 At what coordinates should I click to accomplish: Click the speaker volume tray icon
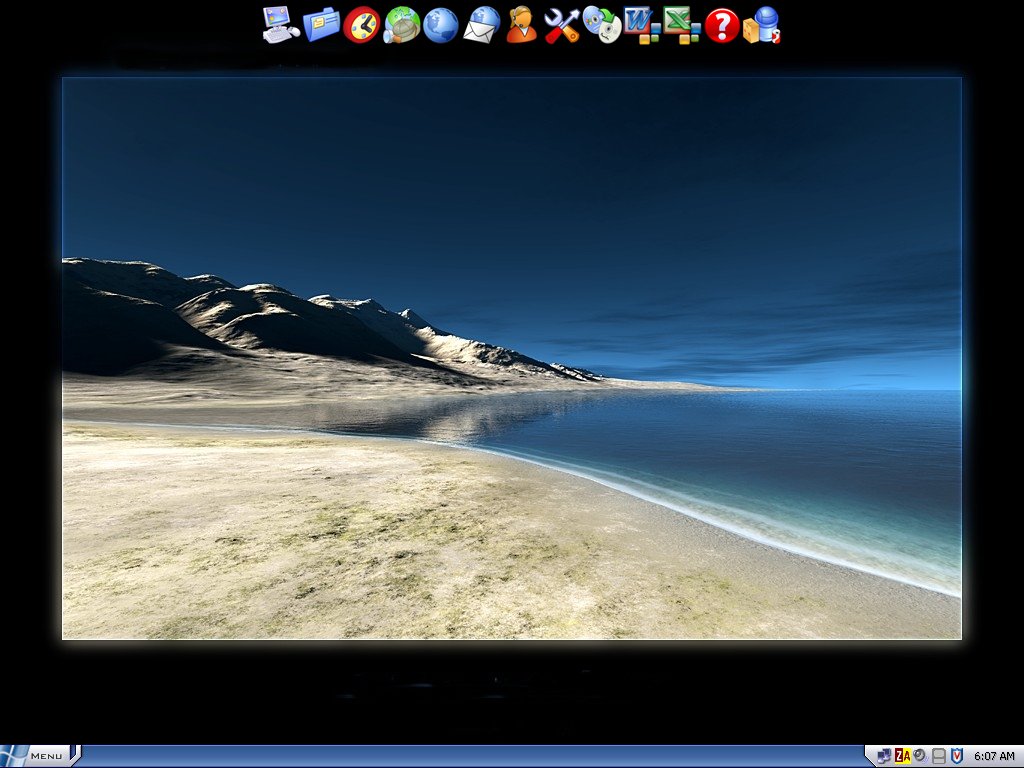(919, 756)
